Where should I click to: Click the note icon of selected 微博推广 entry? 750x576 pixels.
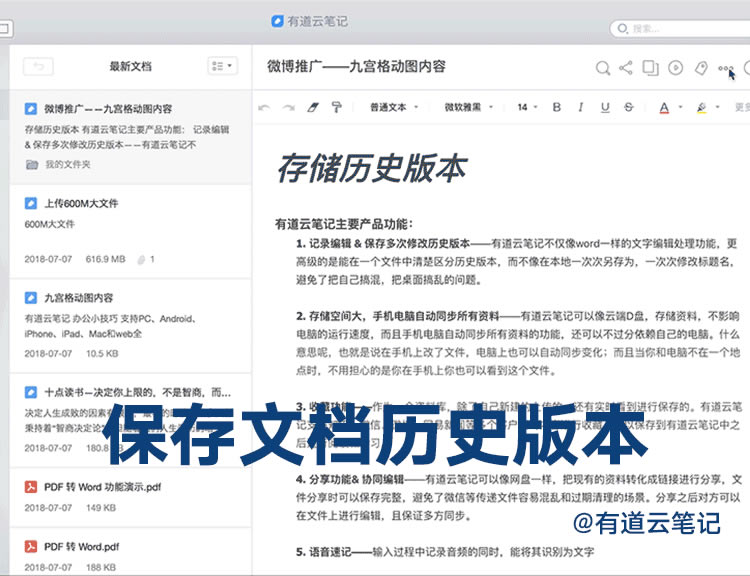(x=31, y=109)
